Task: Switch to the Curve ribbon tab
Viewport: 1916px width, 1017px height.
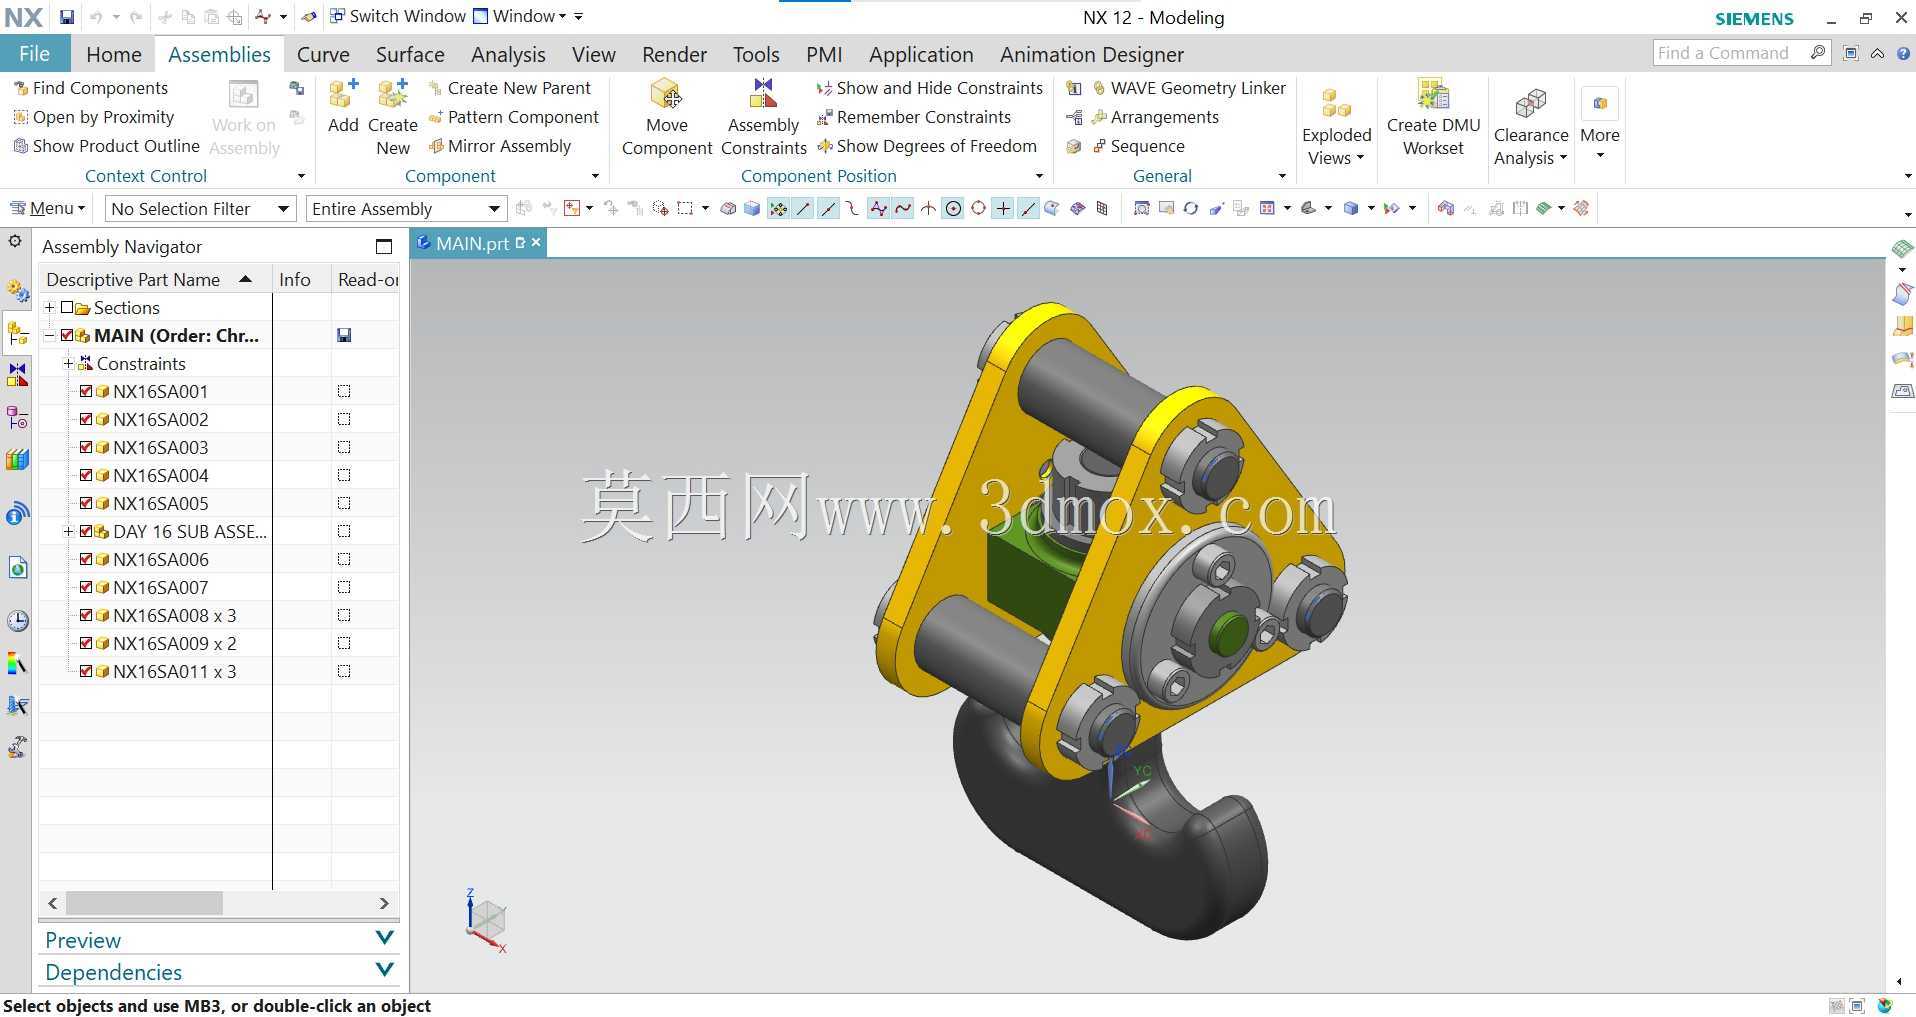Action: (x=323, y=54)
